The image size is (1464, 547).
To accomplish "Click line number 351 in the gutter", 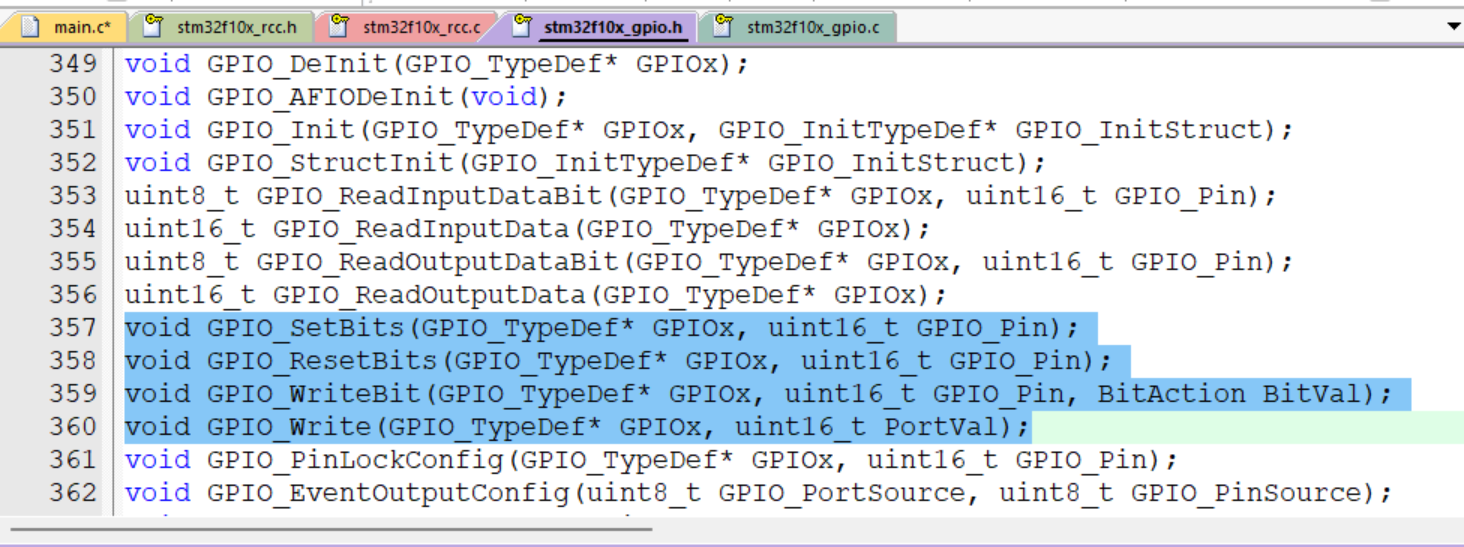I will coord(73,129).
